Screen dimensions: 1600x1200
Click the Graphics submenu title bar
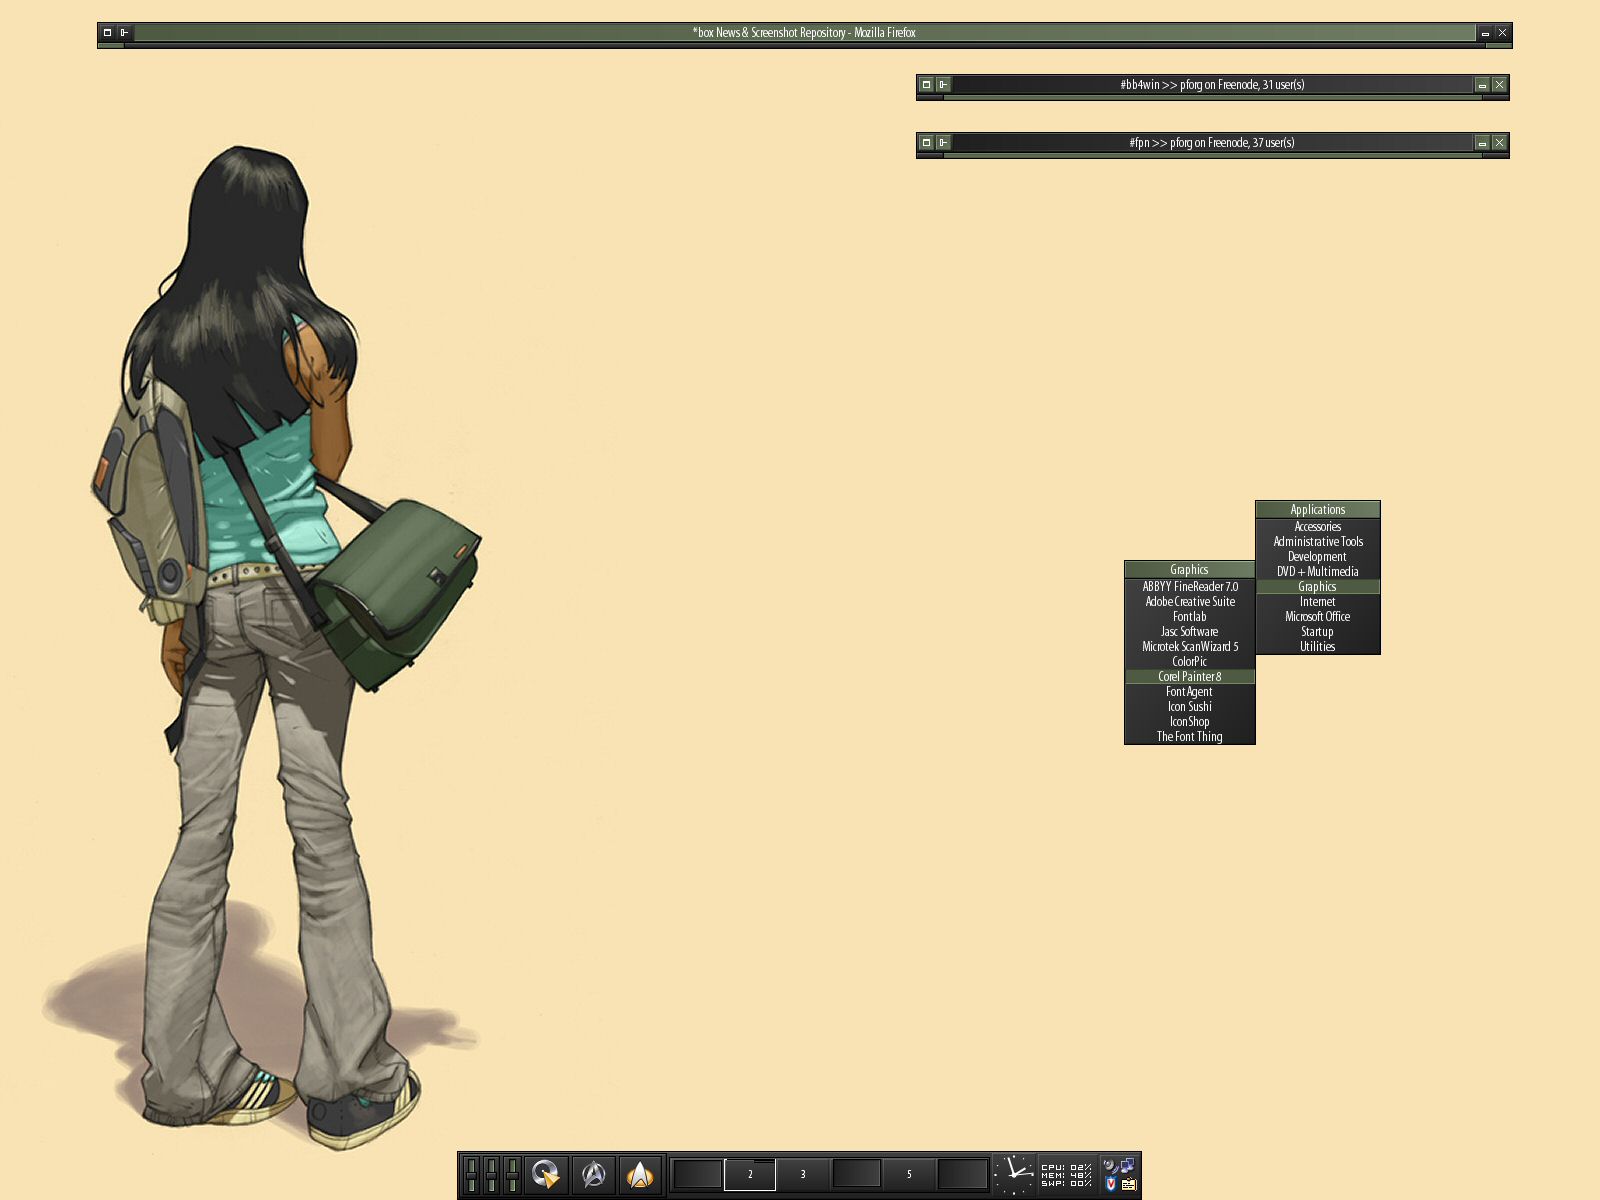[x=1190, y=570]
